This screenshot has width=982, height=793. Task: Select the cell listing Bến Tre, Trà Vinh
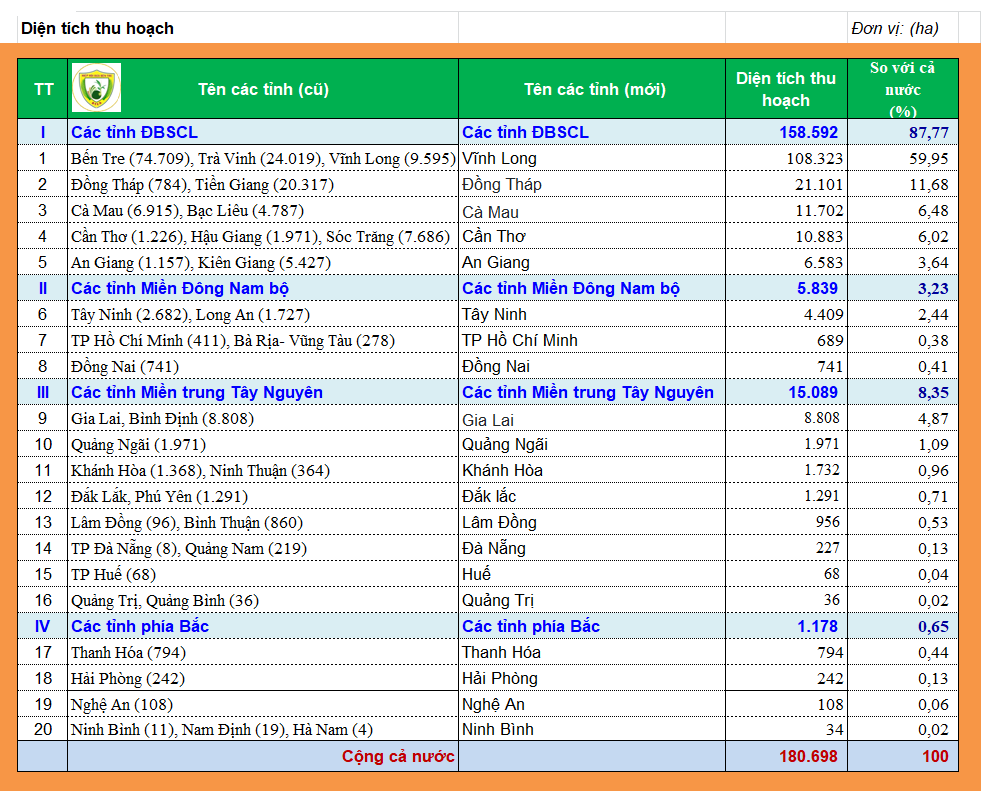[x=264, y=158]
